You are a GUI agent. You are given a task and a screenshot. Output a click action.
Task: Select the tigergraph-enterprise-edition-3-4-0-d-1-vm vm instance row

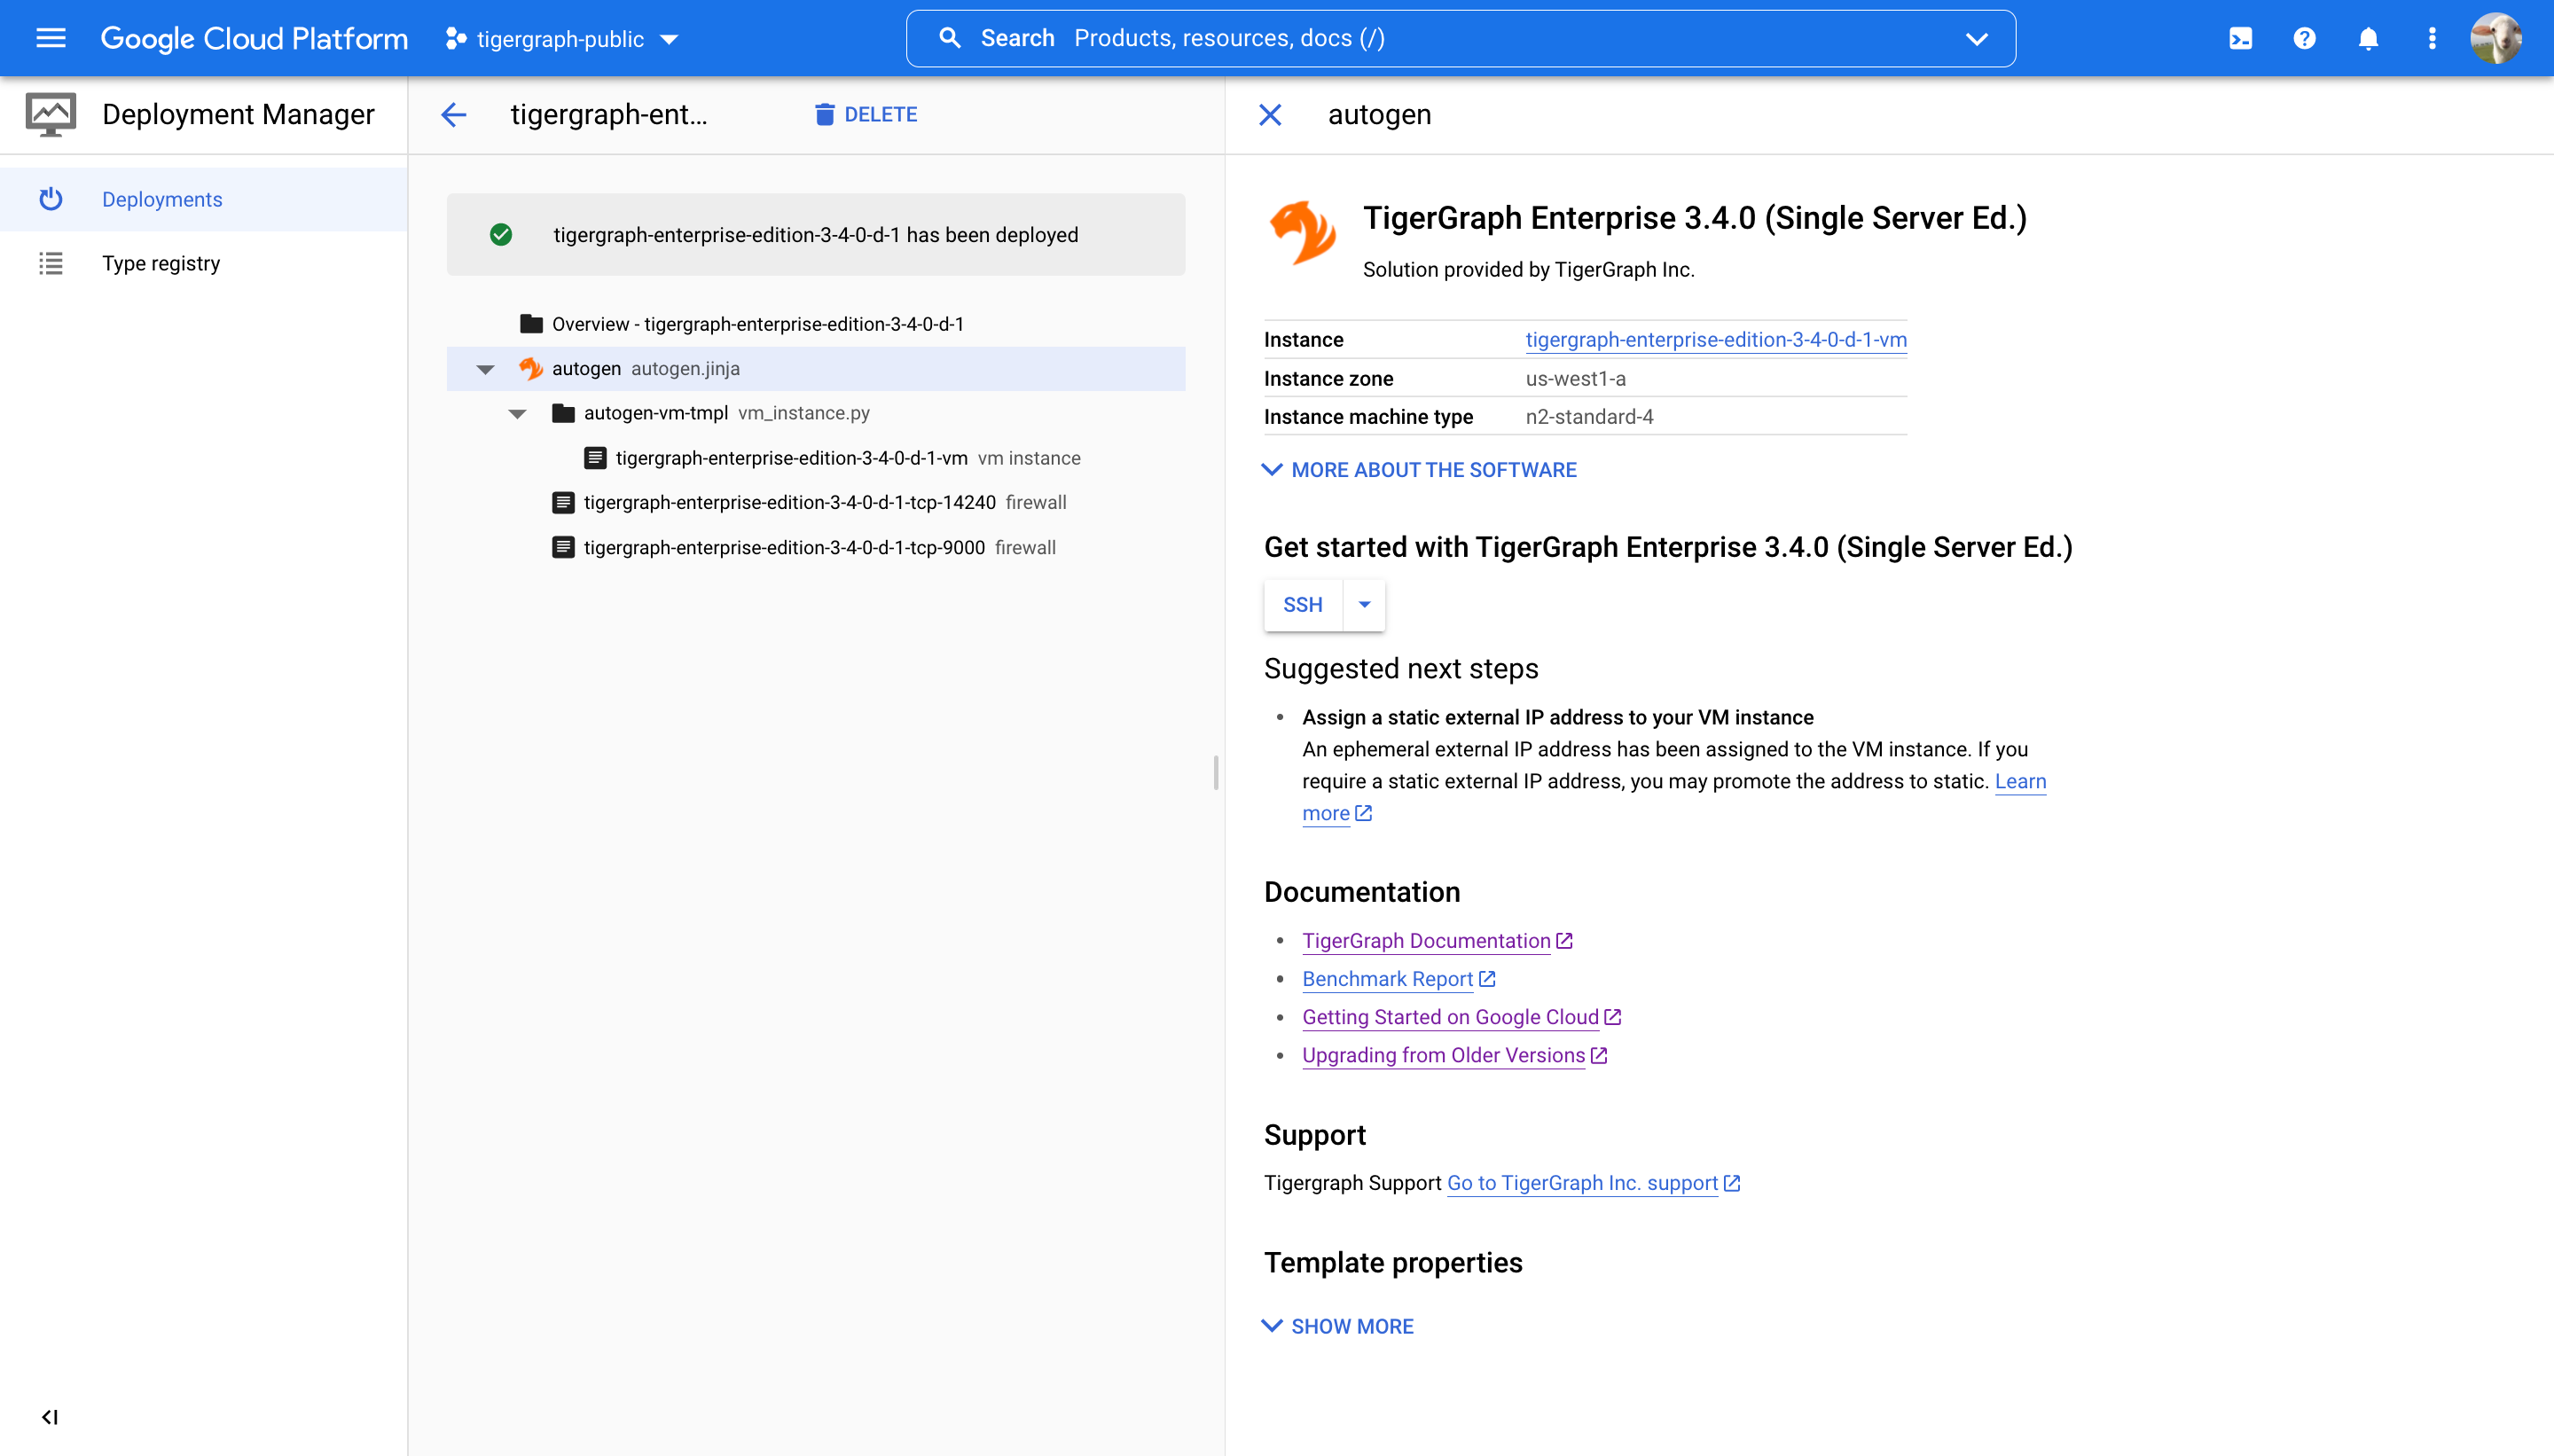coord(816,458)
